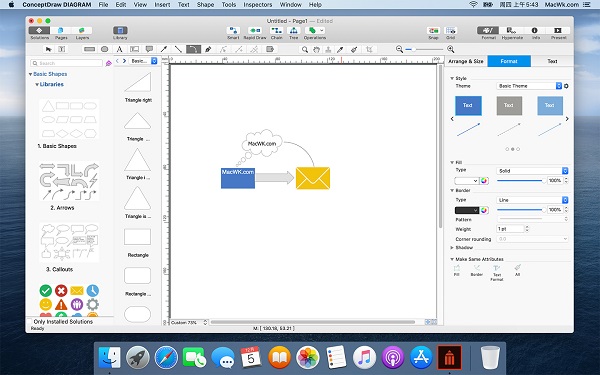Select the text selection tool
Viewport: 600px width, 375px height.
point(61,49)
